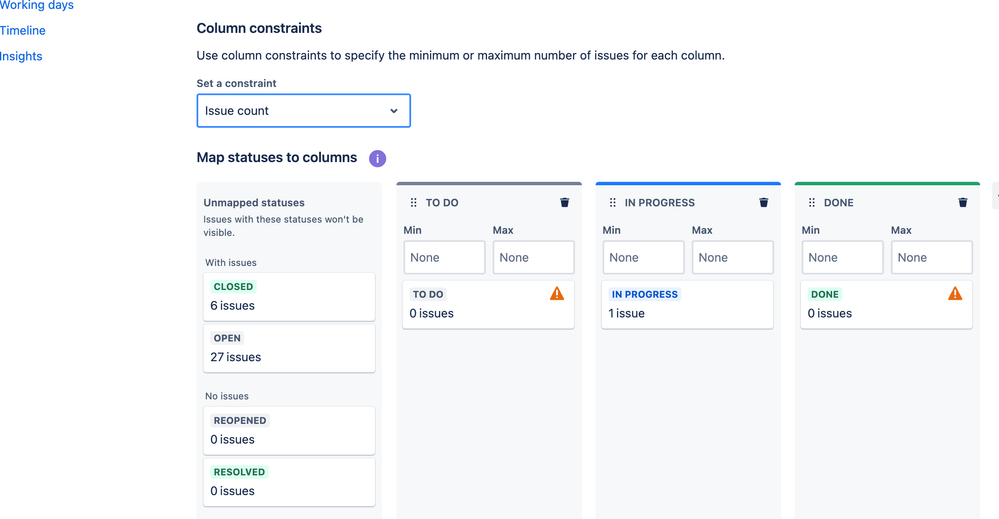The height and width of the screenshot is (519, 999).
Task: Click the trash icon on TO DO column
Action: tap(565, 202)
